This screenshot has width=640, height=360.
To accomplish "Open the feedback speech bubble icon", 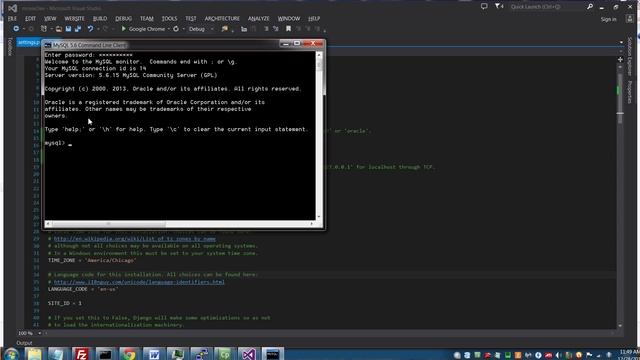I will 484,7.
